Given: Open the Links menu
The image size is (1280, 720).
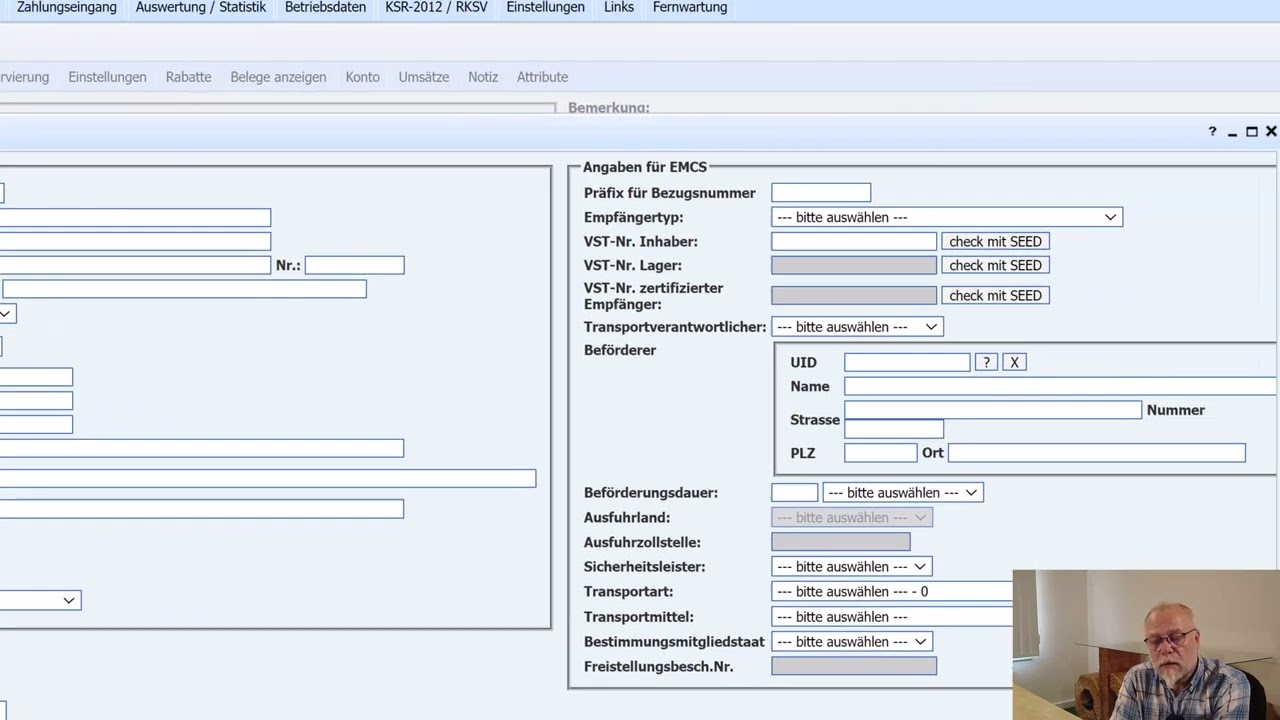Looking at the screenshot, I should point(619,7).
